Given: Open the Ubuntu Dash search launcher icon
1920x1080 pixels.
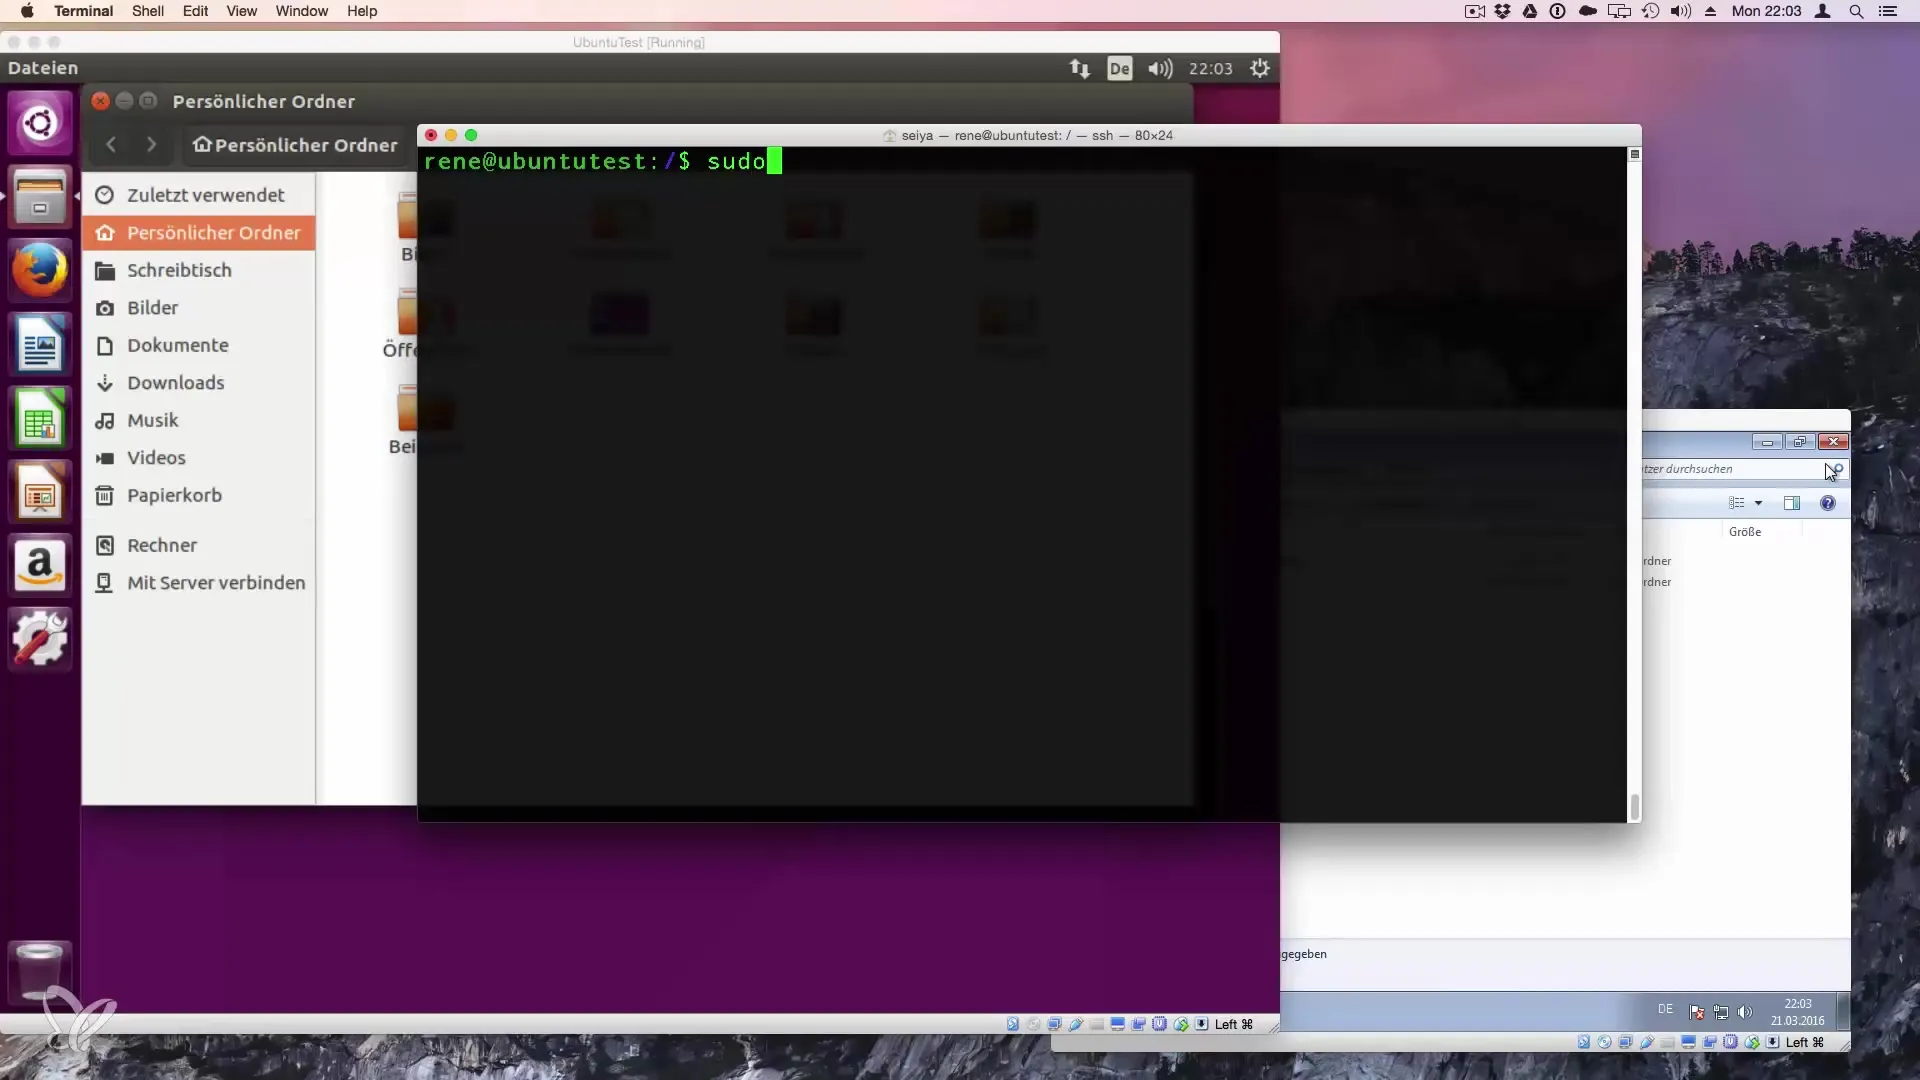Looking at the screenshot, I should (x=40, y=123).
